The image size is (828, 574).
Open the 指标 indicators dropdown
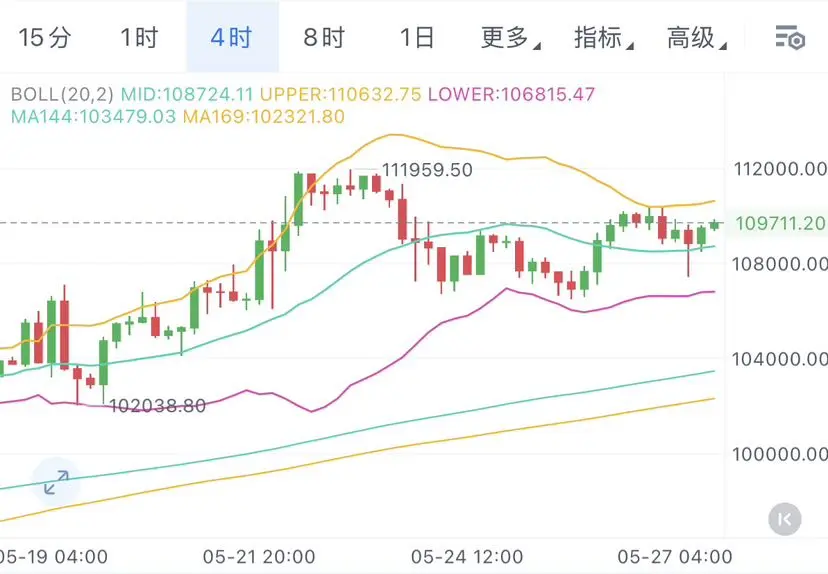coord(604,37)
